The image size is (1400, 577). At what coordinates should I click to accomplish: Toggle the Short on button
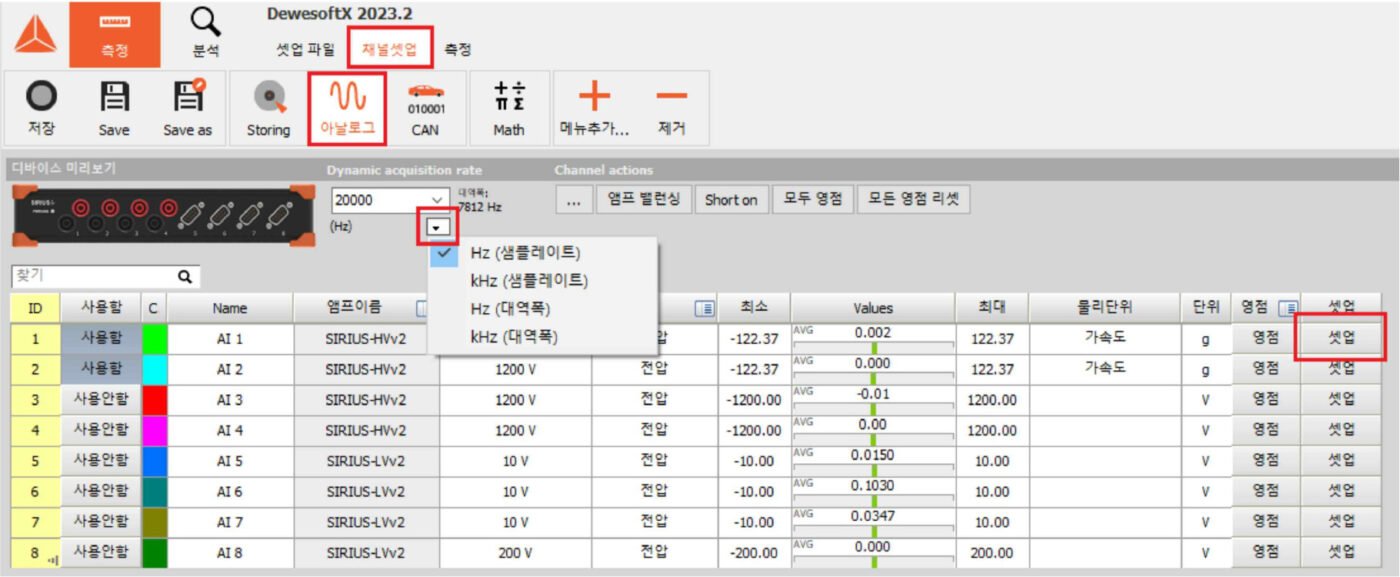730,200
